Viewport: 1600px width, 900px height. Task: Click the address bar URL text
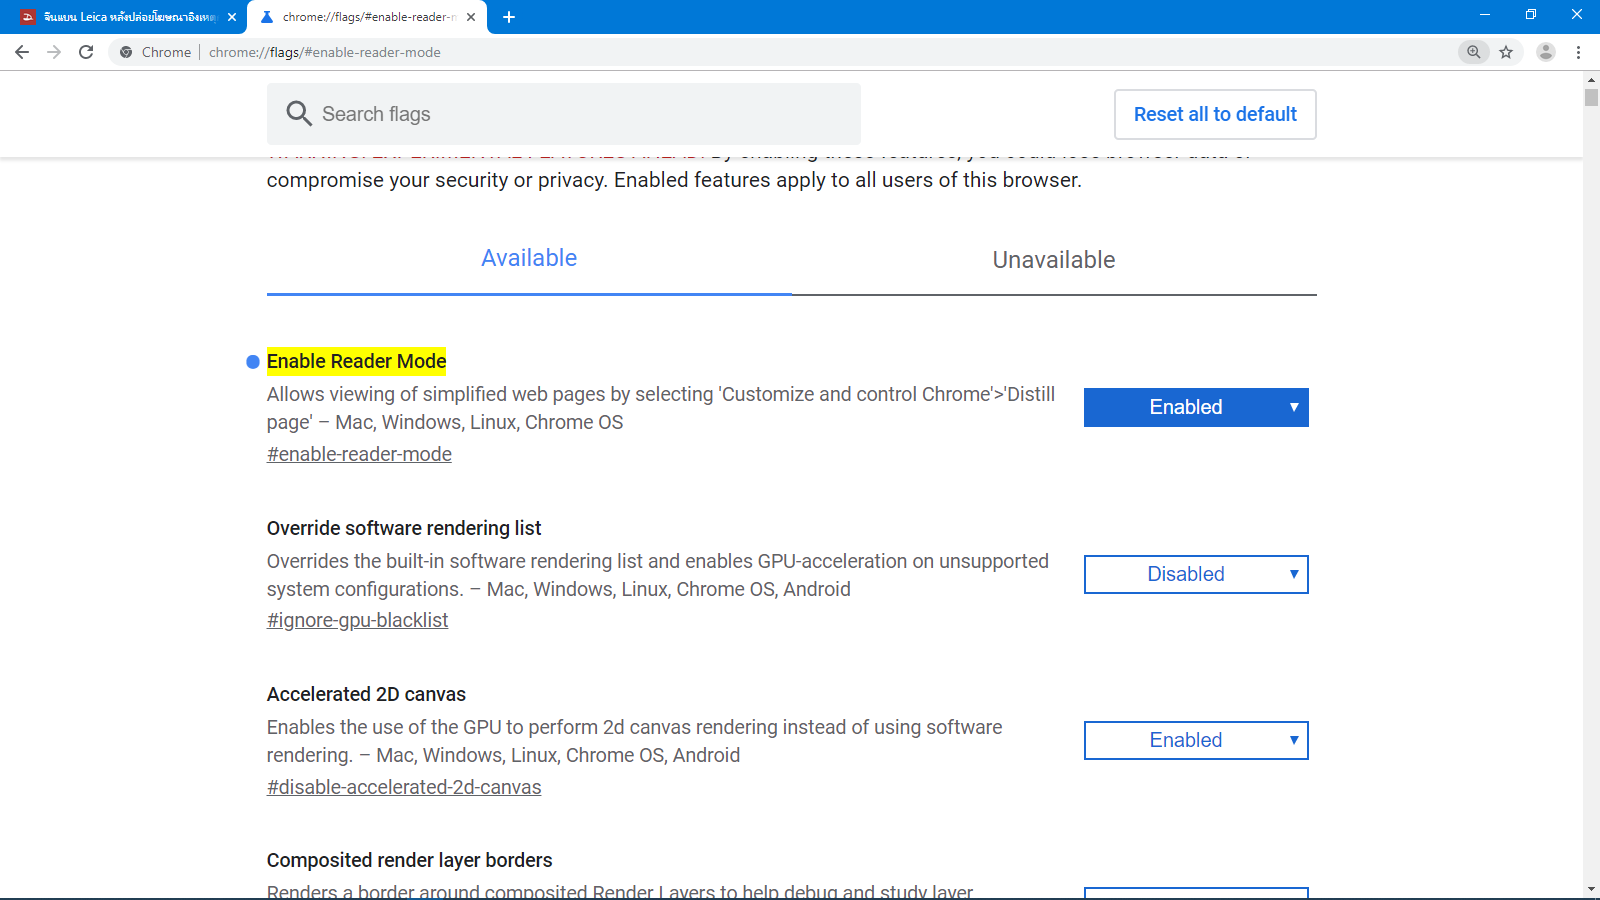325,52
